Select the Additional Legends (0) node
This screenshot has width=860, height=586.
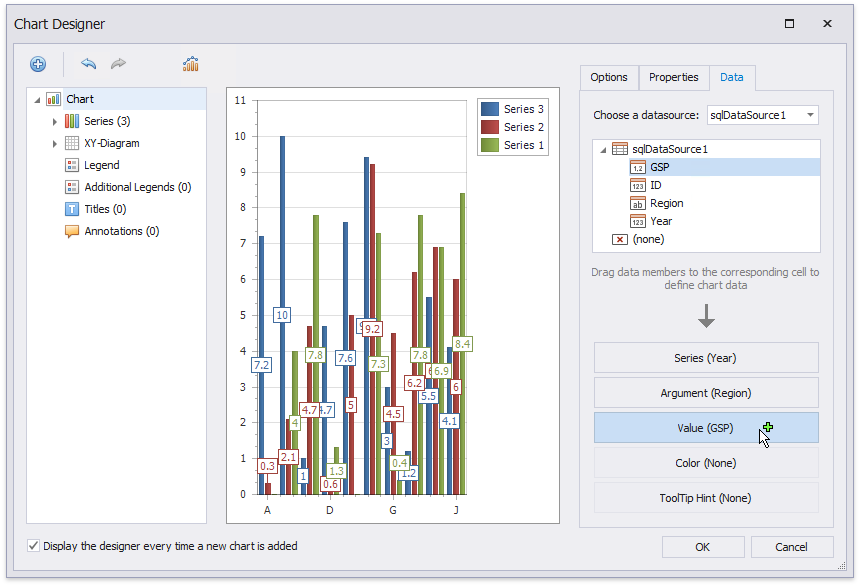coord(137,187)
